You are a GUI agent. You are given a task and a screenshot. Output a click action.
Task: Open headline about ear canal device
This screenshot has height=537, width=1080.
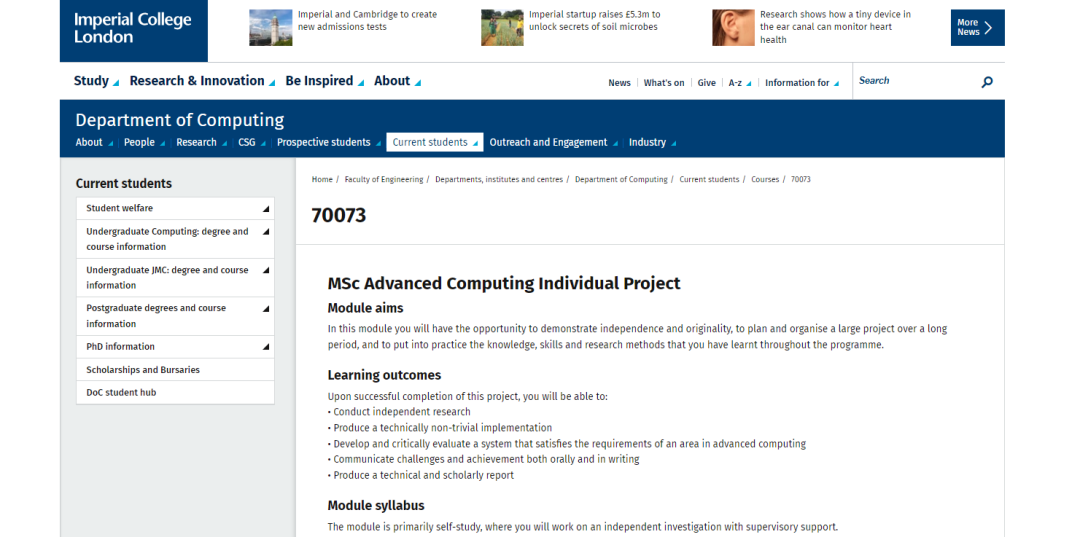[835, 27]
